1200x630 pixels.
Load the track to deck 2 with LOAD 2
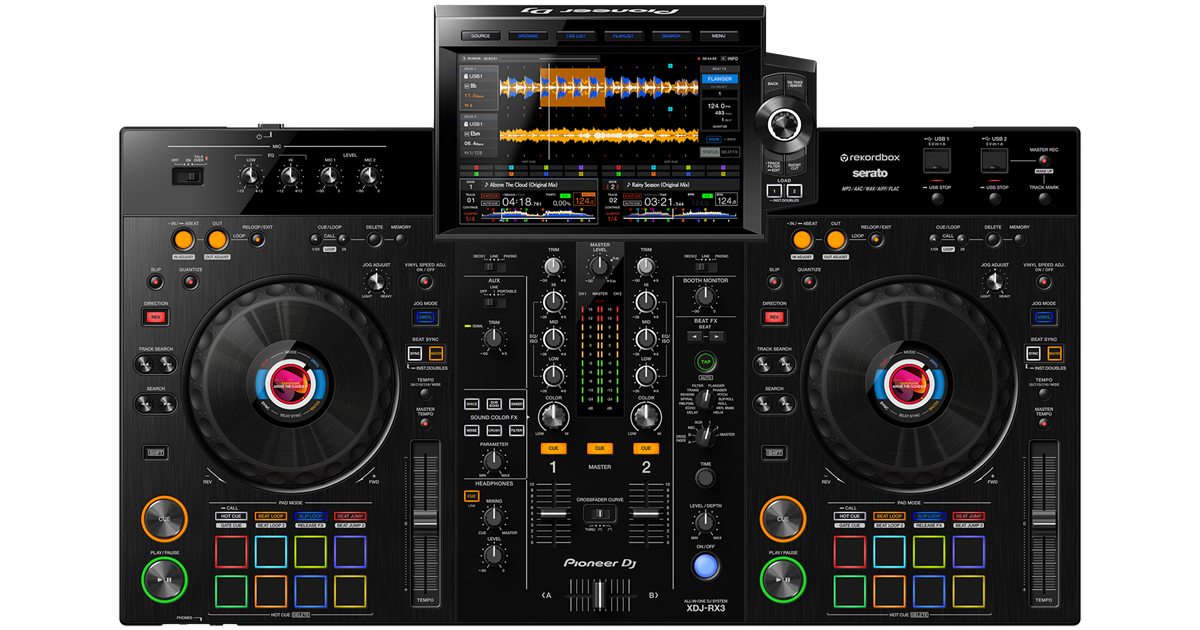(795, 190)
